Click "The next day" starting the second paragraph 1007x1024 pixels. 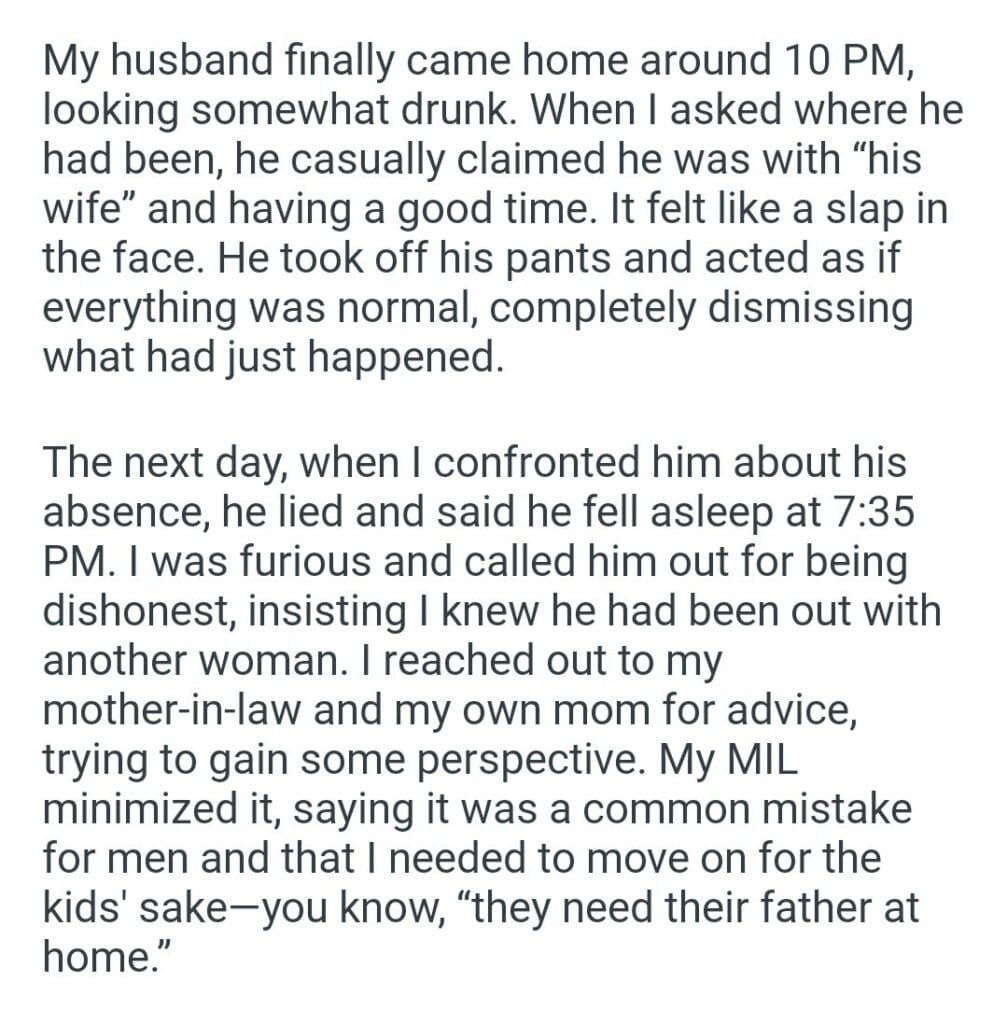point(161,464)
